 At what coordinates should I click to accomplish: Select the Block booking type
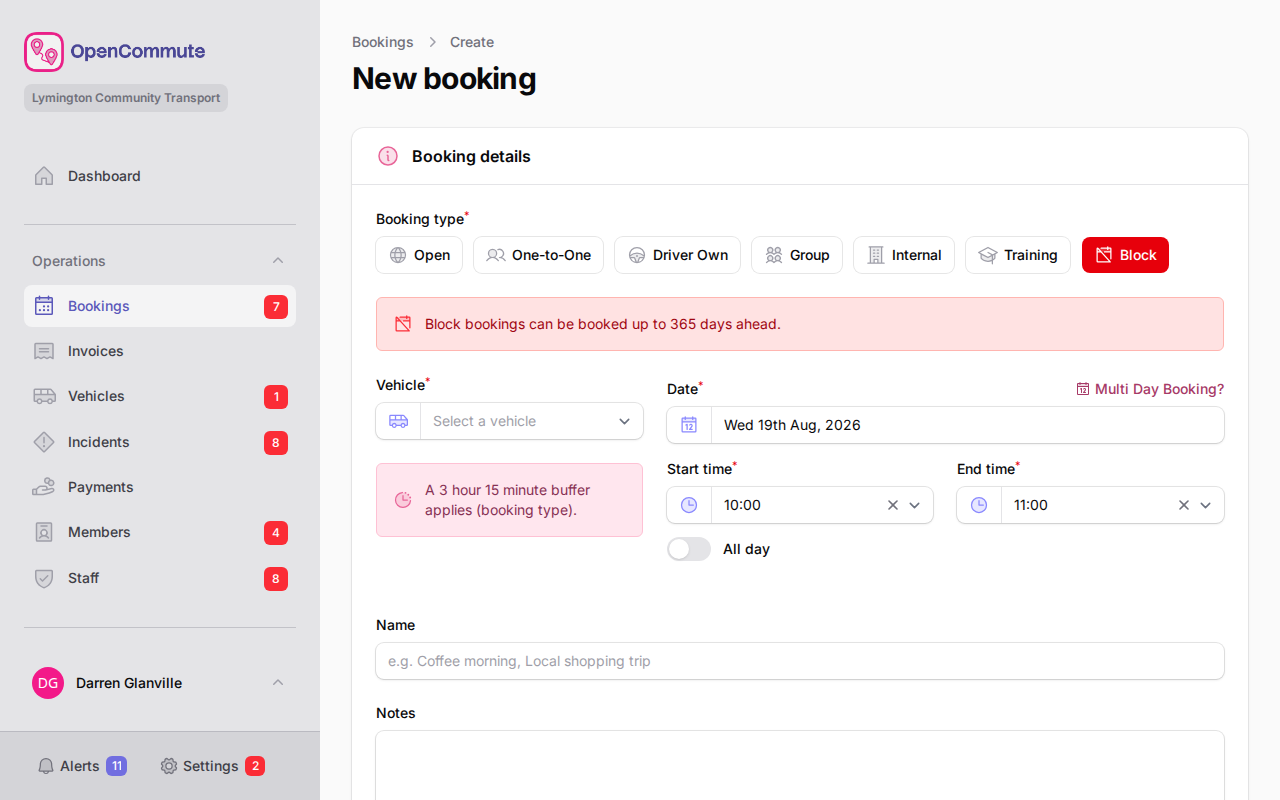(x=1125, y=255)
